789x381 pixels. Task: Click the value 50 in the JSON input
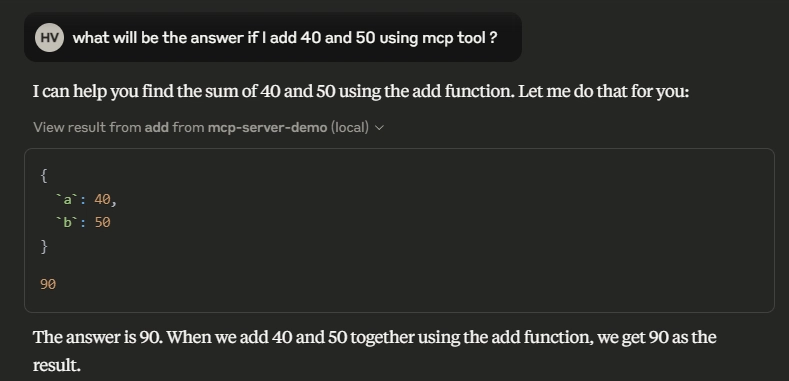coord(102,222)
